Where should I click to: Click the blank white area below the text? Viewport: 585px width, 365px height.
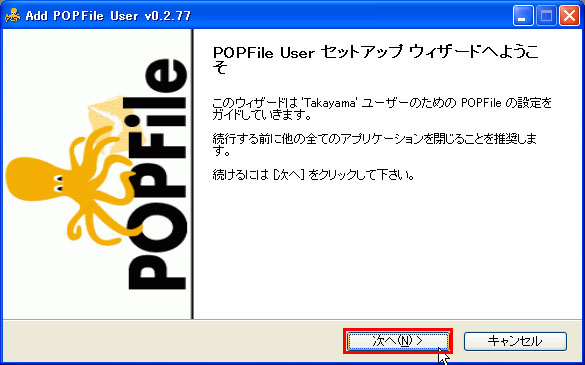[388, 254]
